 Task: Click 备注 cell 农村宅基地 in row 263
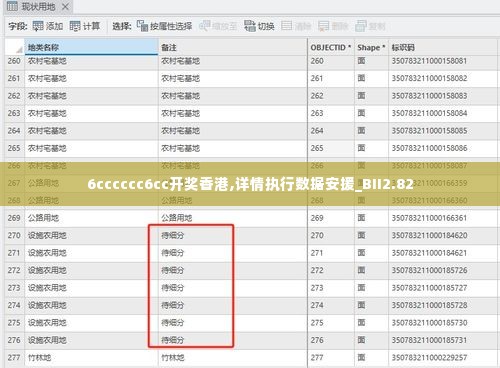pyautogui.click(x=233, y=114)
